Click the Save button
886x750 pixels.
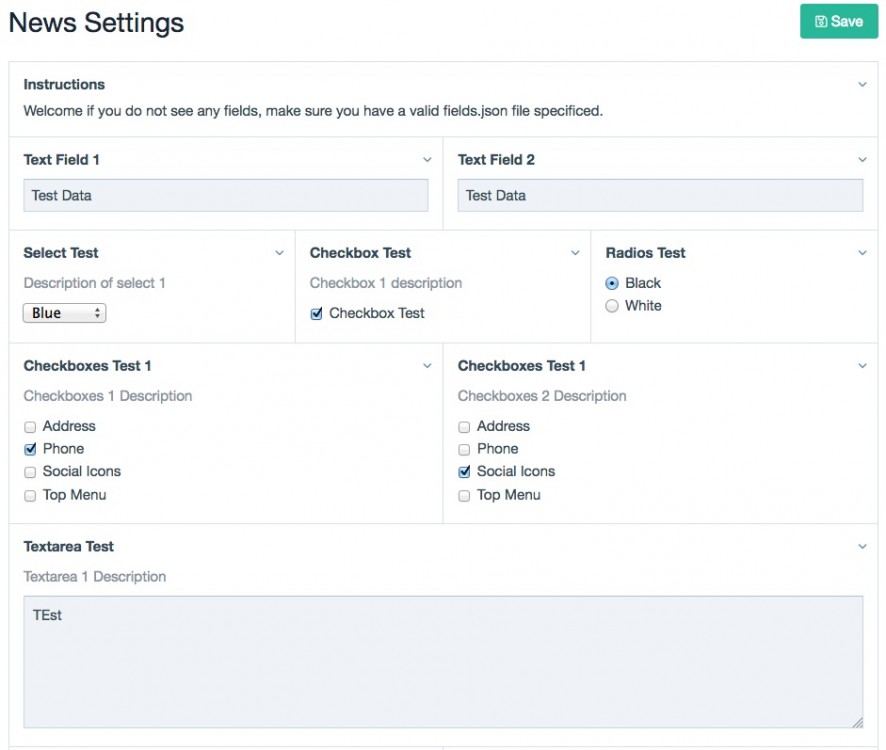[838, 21]
